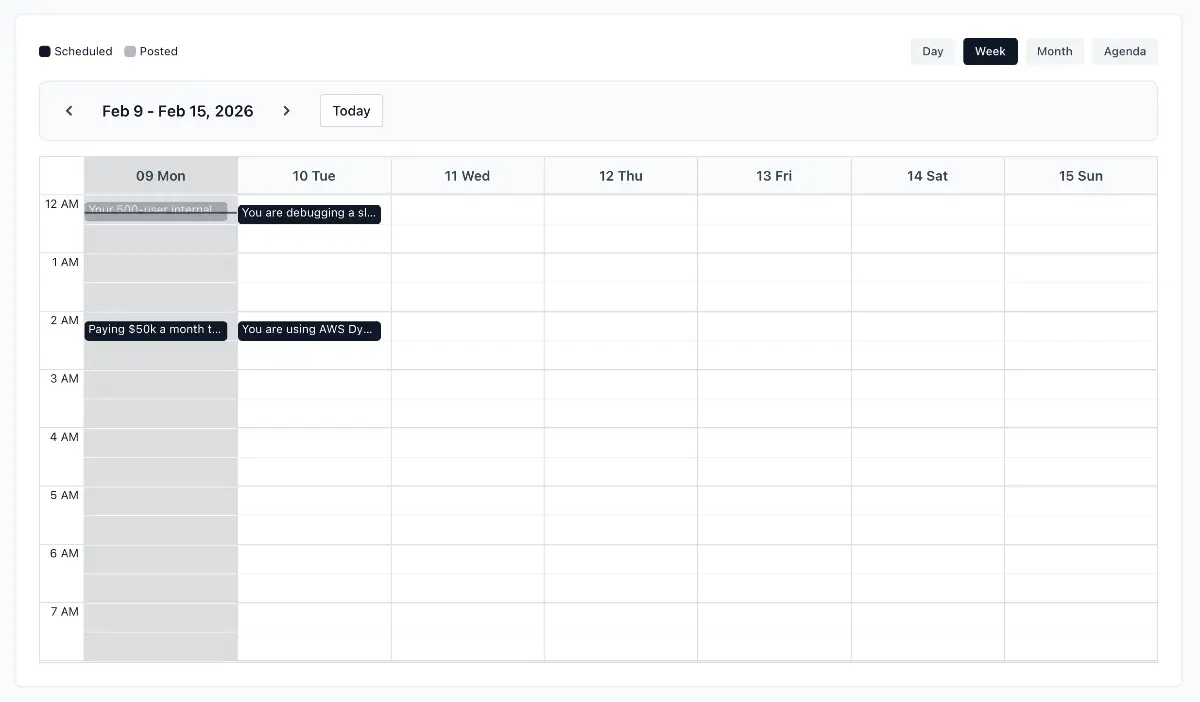
Task: Click the black Scheduled legend swatch
Action: (x=45, y=51)
